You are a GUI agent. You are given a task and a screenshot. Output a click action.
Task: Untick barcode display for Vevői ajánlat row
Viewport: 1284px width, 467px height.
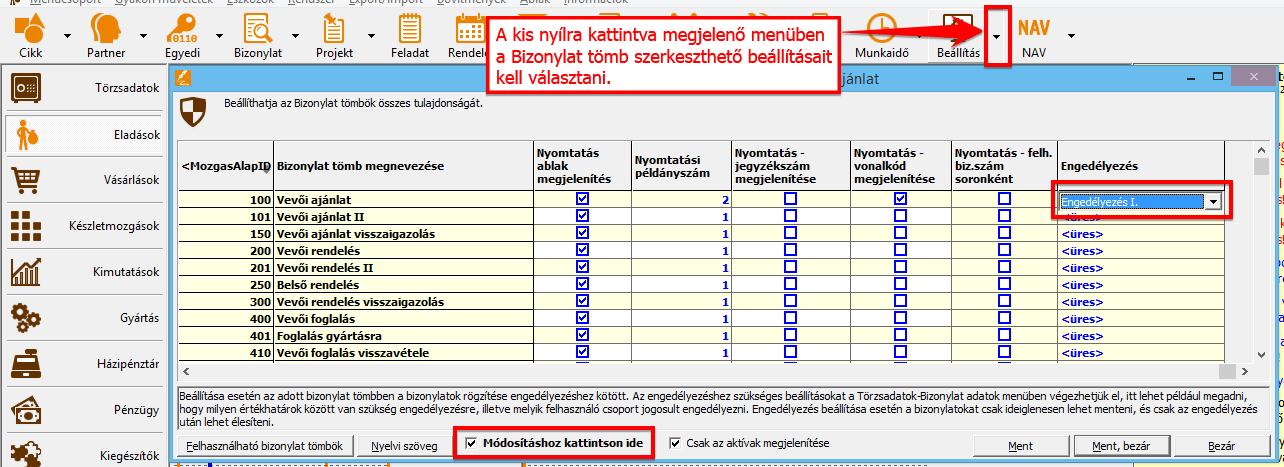900,199
